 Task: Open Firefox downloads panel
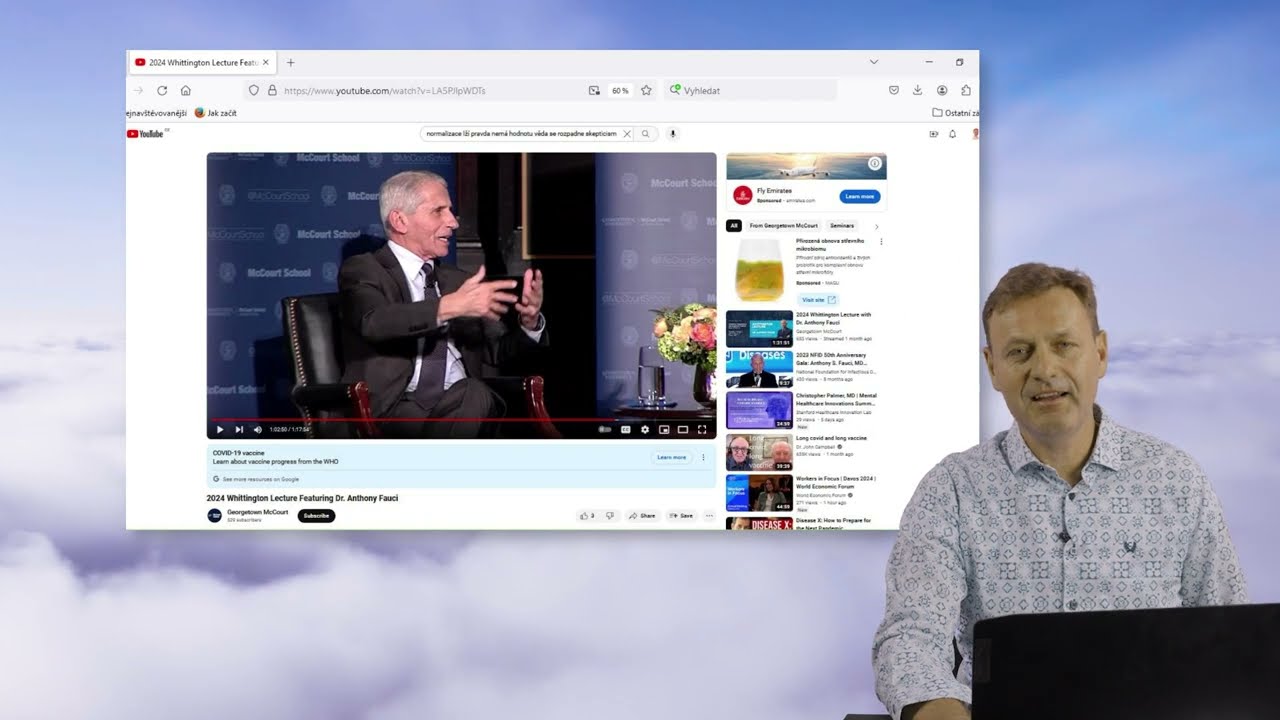pyautogui.click(x=917, y=90)
